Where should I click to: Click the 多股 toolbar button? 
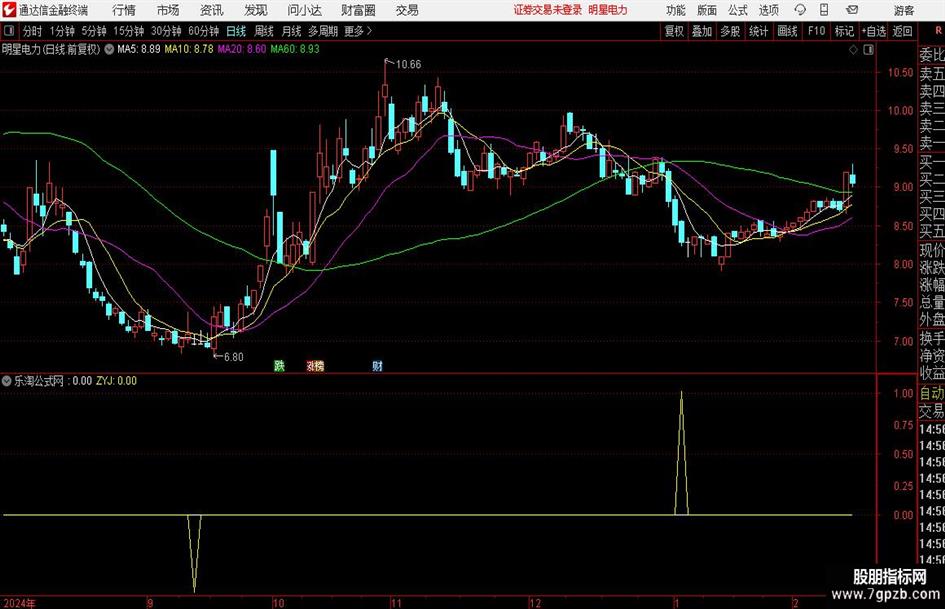tap(730, 31)
